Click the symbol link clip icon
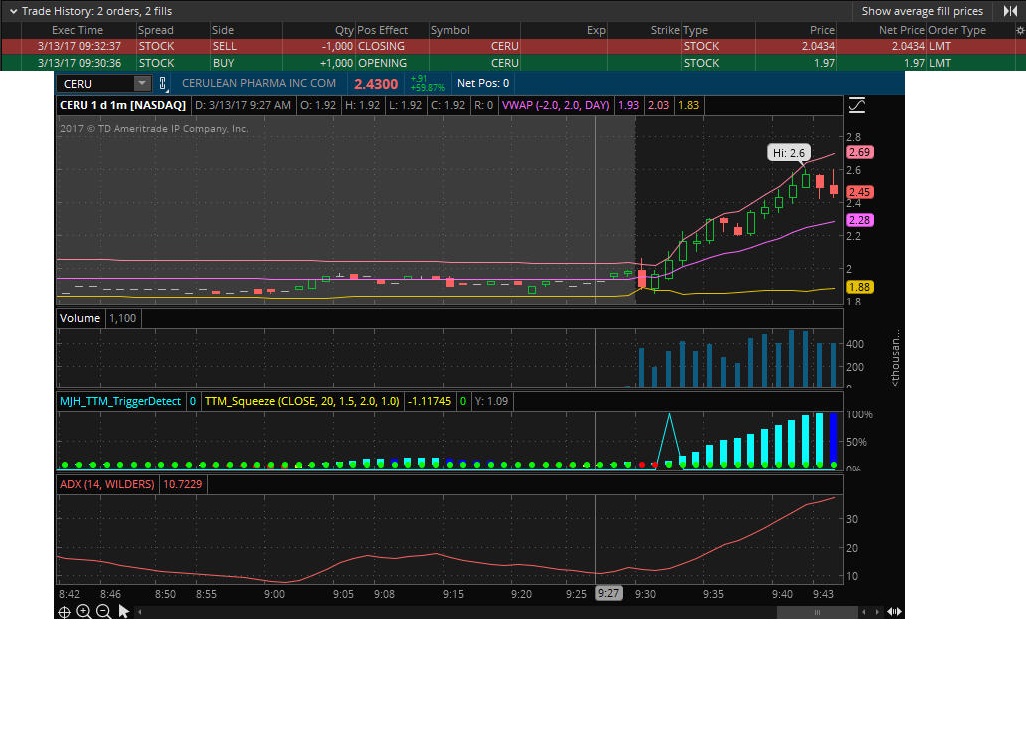Viewport: 1026px width, 752px height. (x=163, y=84)
